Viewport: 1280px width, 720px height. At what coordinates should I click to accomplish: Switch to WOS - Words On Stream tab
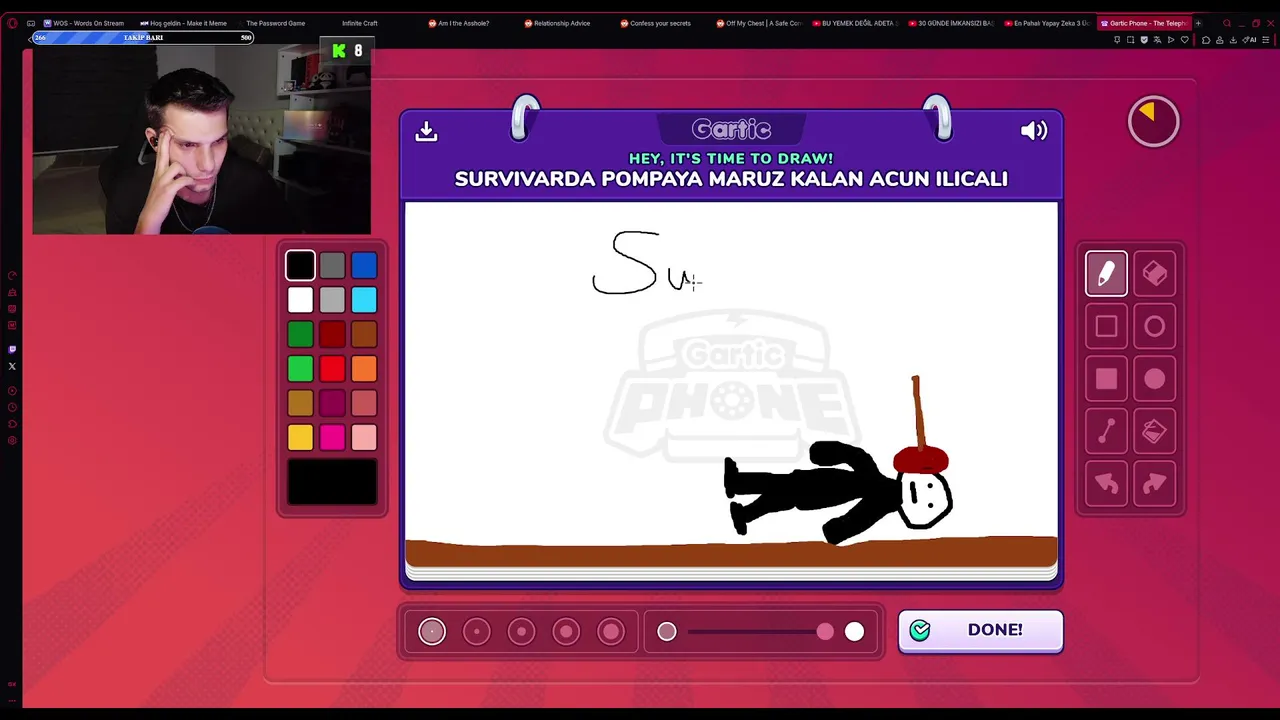tap(84, 23)
